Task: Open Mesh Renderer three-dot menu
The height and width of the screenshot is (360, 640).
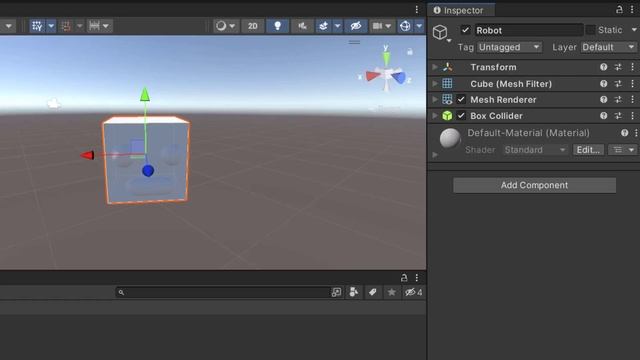Action: (633, 100)
